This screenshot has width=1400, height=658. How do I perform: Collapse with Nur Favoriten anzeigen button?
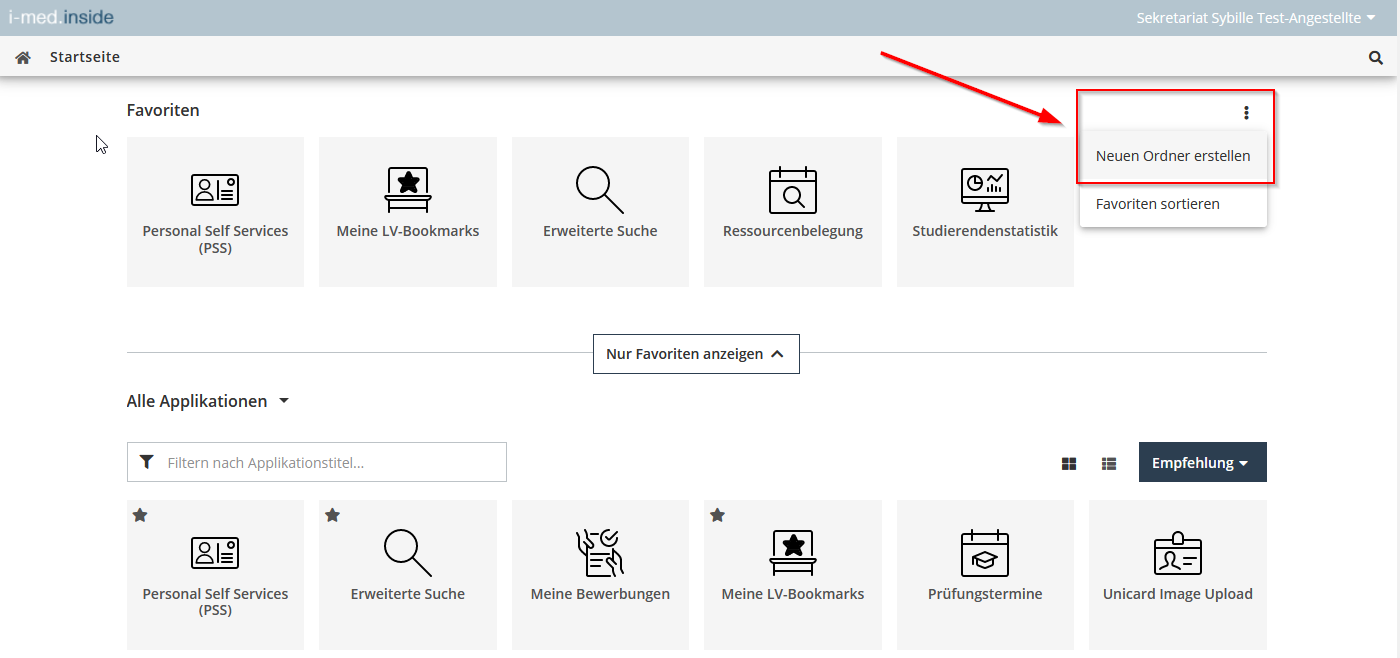point(696,354)
